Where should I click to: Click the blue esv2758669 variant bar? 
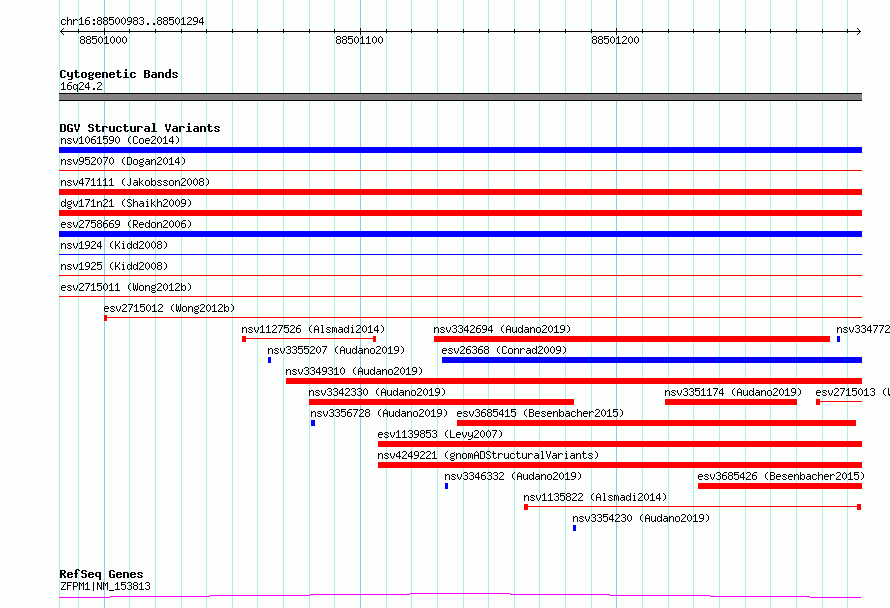460,234
